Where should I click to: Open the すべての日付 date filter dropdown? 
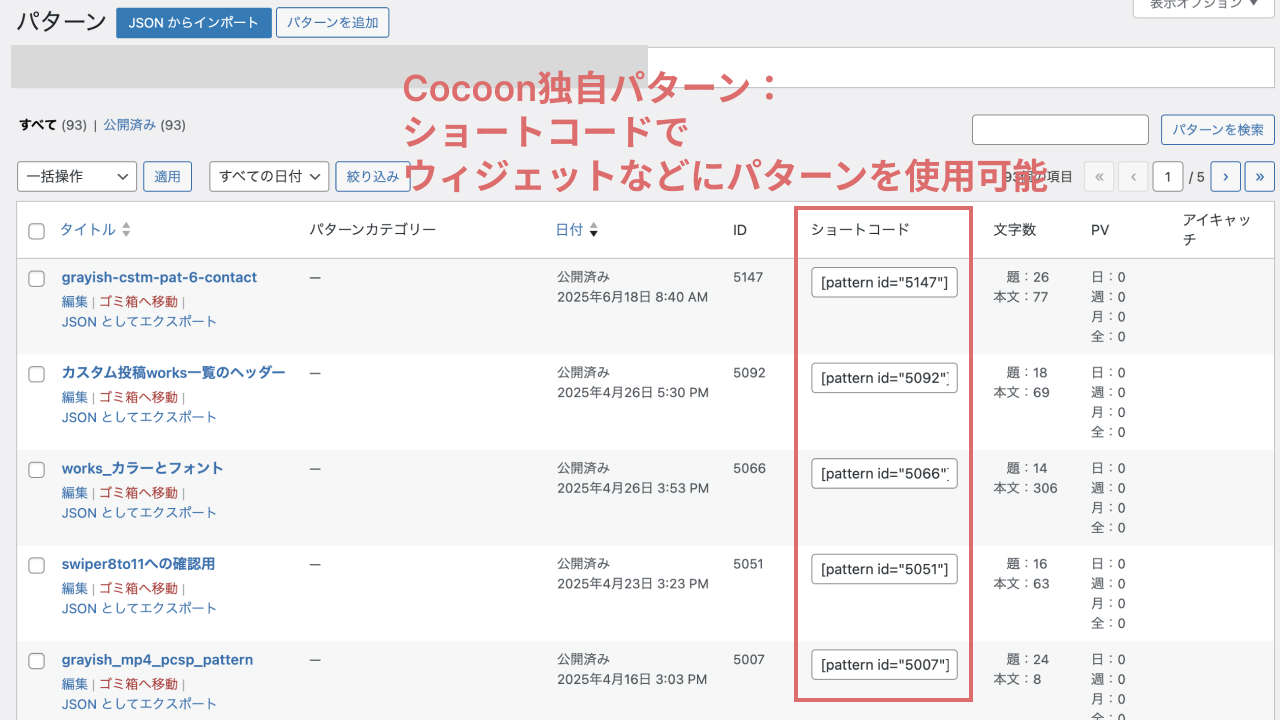click(269, 176)
